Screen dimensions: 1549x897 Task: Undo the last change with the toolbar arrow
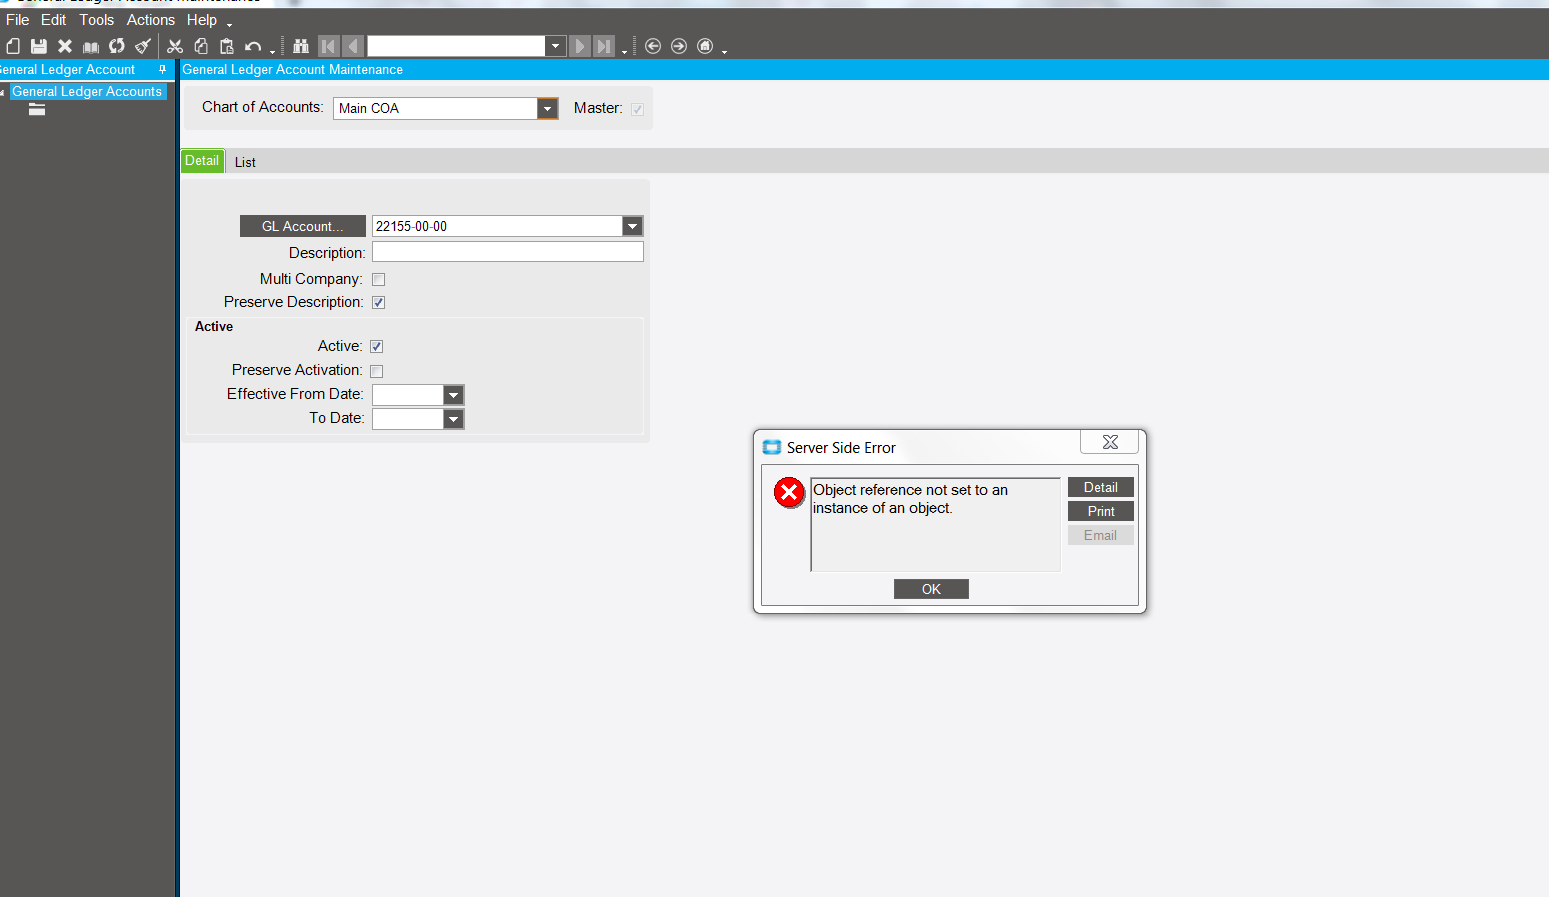(x=253, y=46)
